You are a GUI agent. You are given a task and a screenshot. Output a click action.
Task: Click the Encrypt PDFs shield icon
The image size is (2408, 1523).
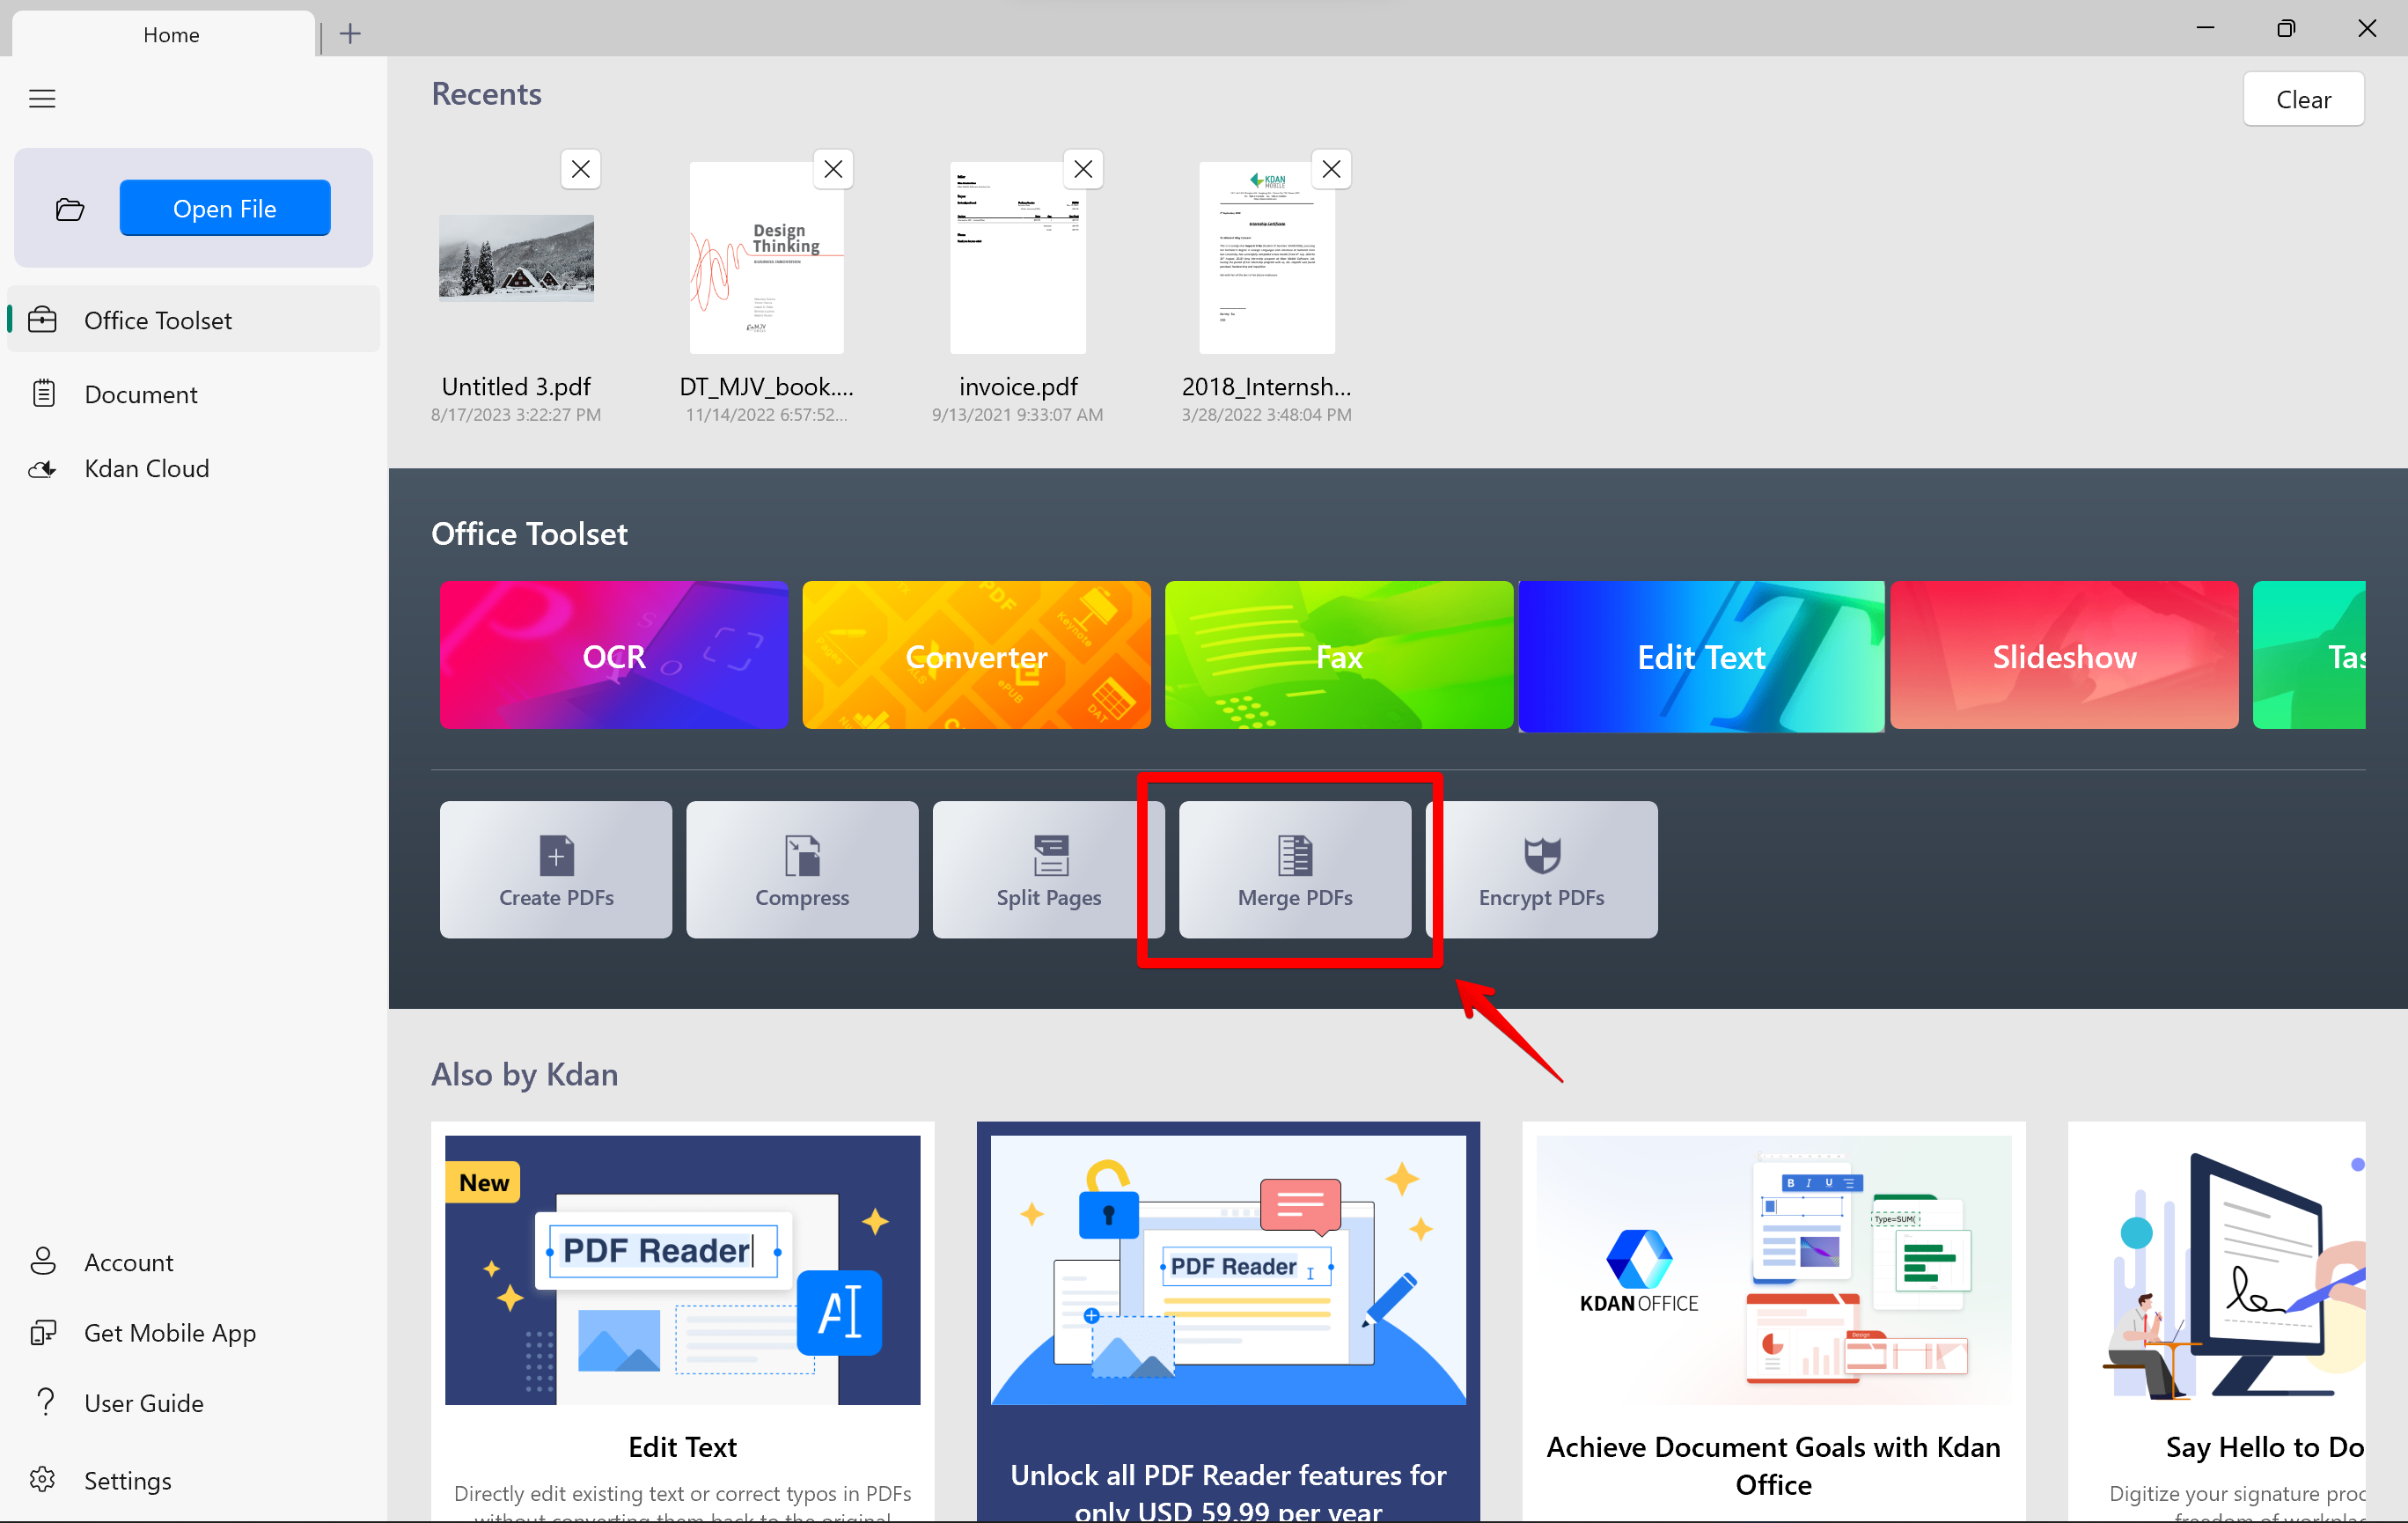[1542, 856]
